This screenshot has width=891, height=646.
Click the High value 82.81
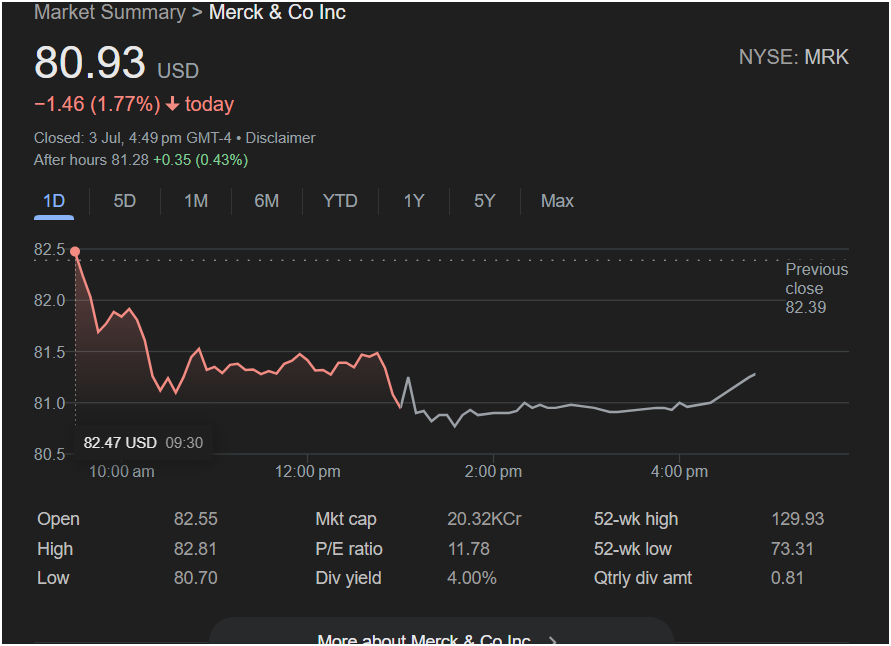(x=195, y=549)
